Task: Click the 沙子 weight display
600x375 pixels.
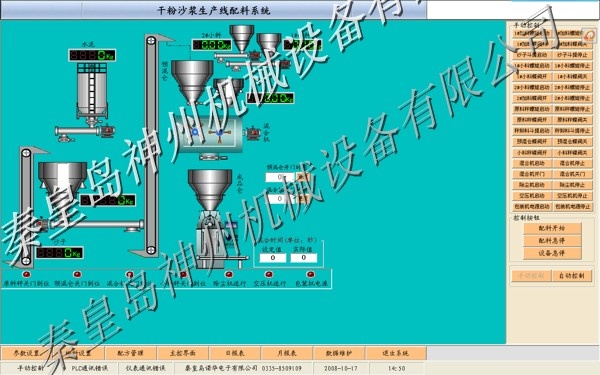Action: click(x=59, y=253)
